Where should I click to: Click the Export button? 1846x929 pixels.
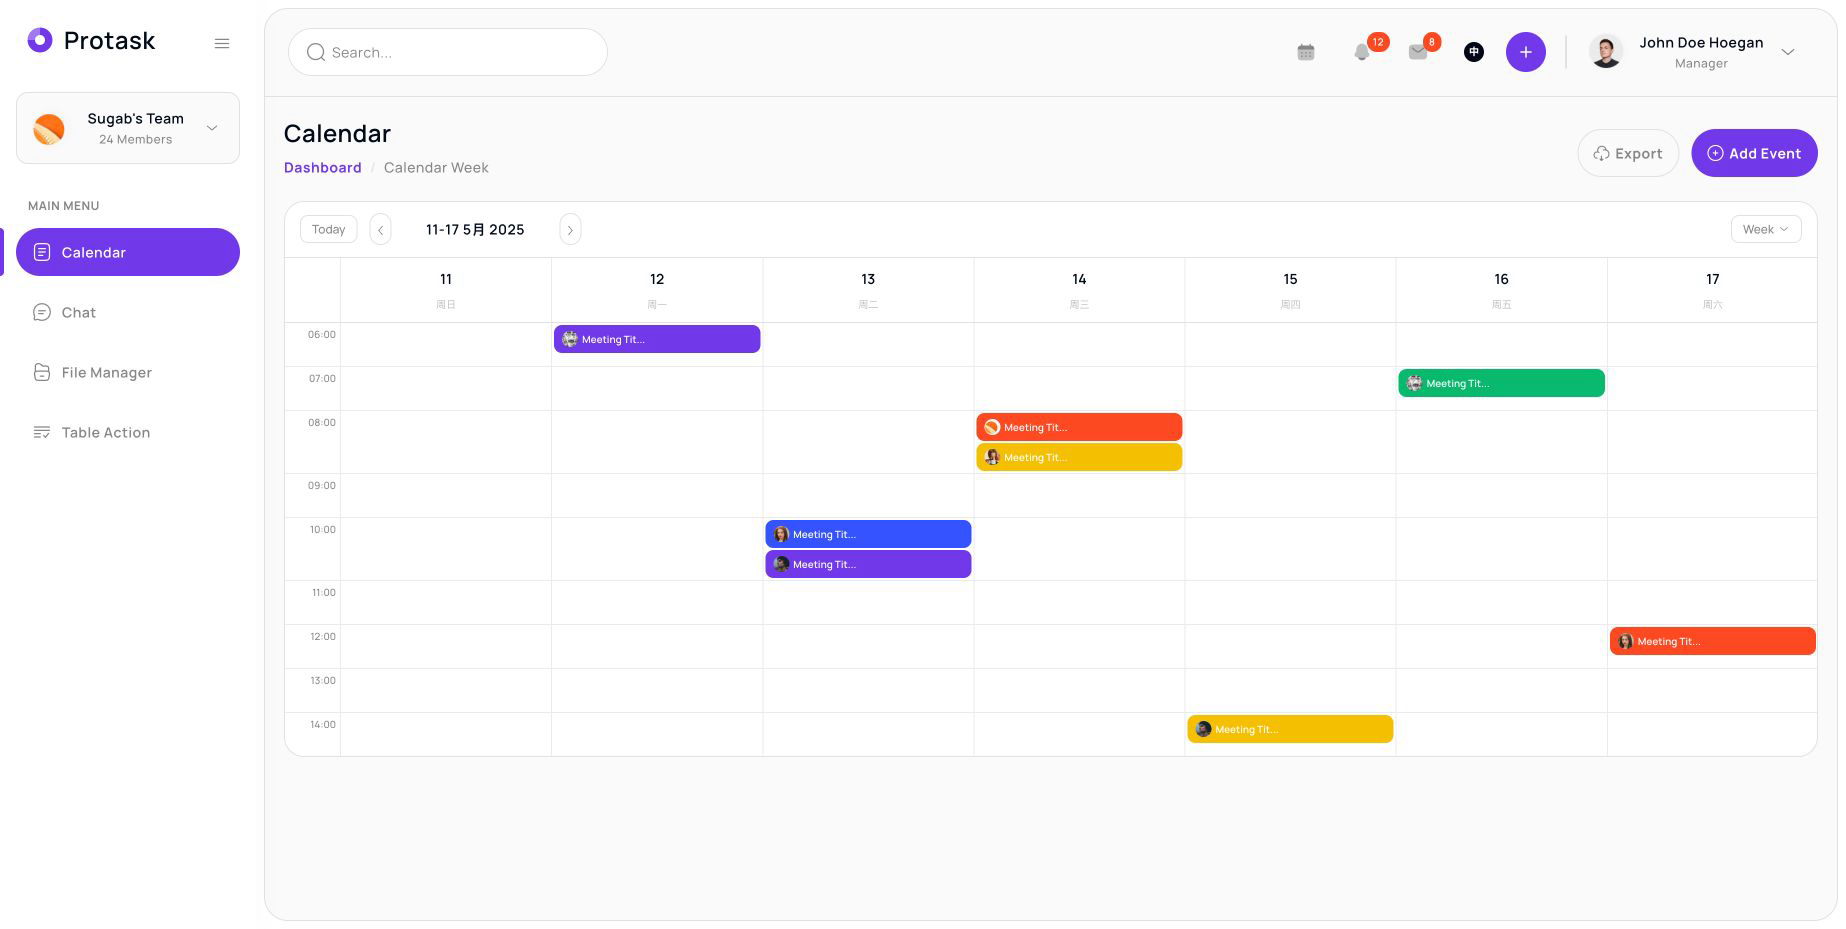(1628, 153)
